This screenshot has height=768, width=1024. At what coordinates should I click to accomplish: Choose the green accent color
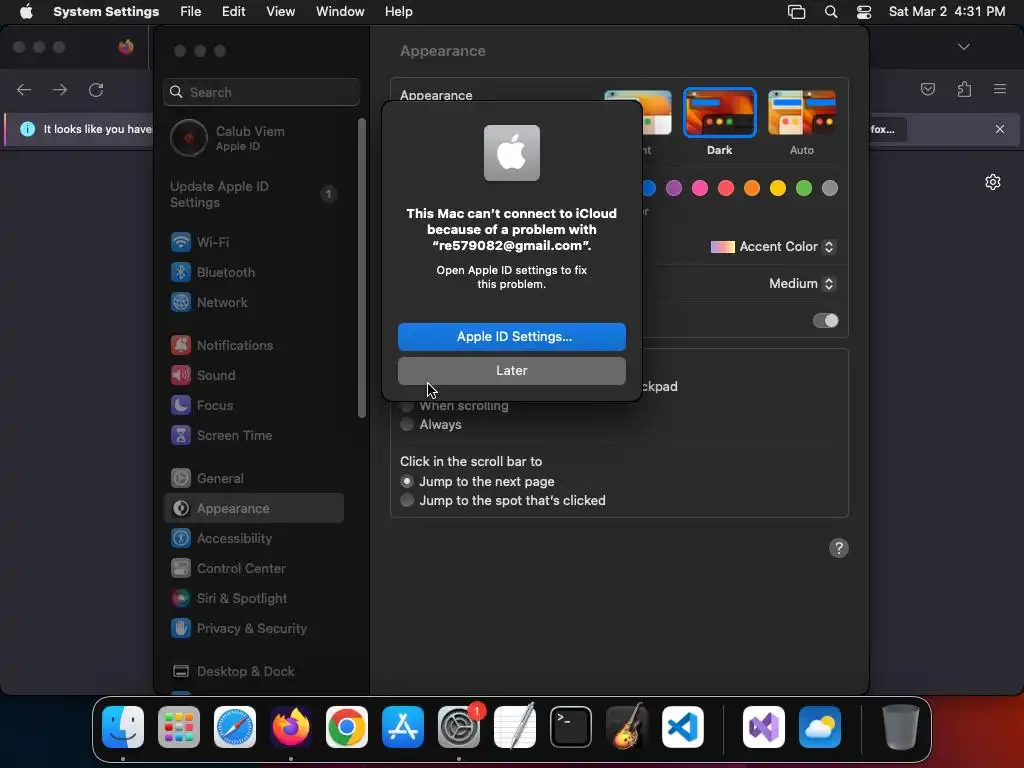[x=804, y=188]
